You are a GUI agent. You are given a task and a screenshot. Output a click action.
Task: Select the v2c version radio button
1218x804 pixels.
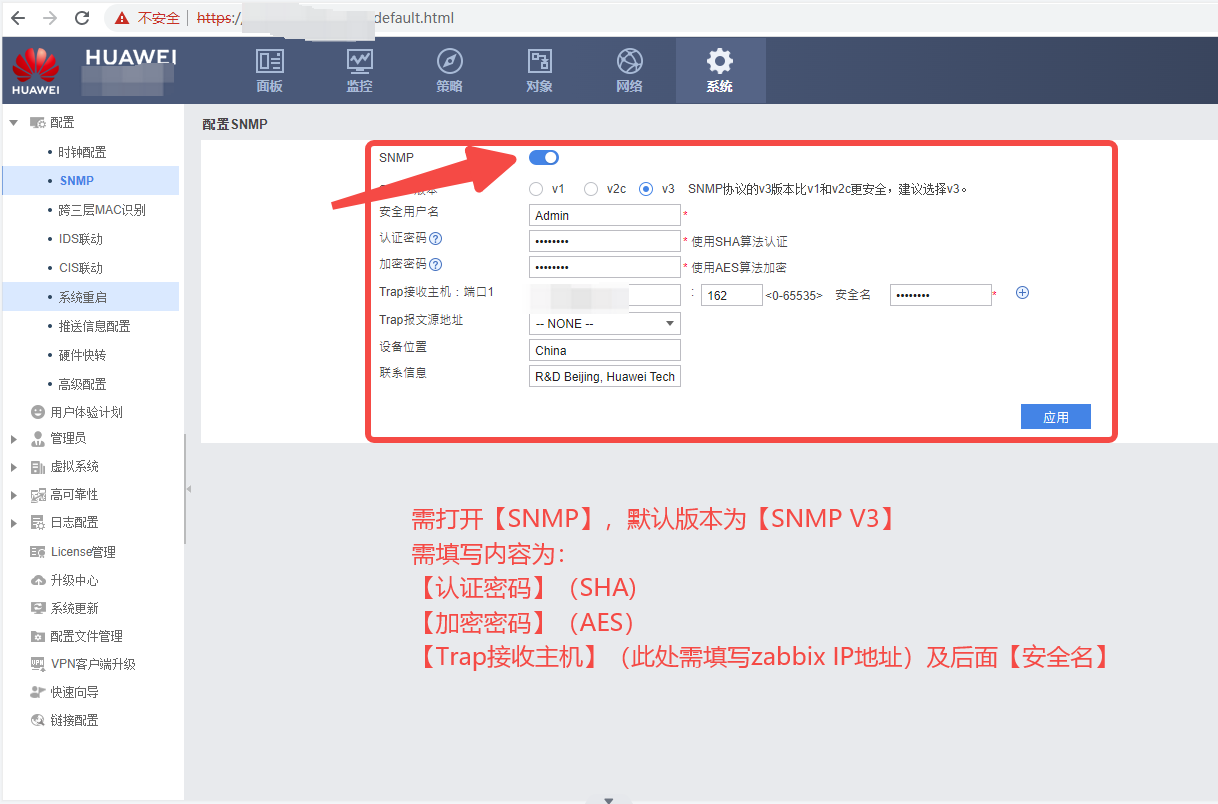591,188
